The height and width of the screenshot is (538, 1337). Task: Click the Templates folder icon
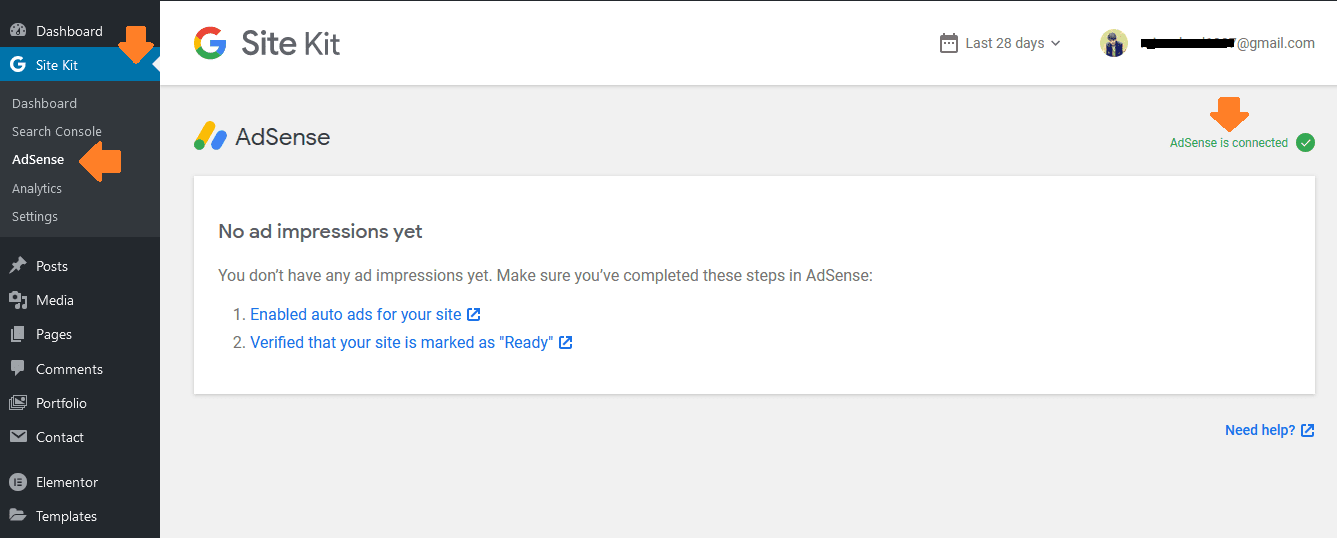pyautogui.click(x=17, y=516)
